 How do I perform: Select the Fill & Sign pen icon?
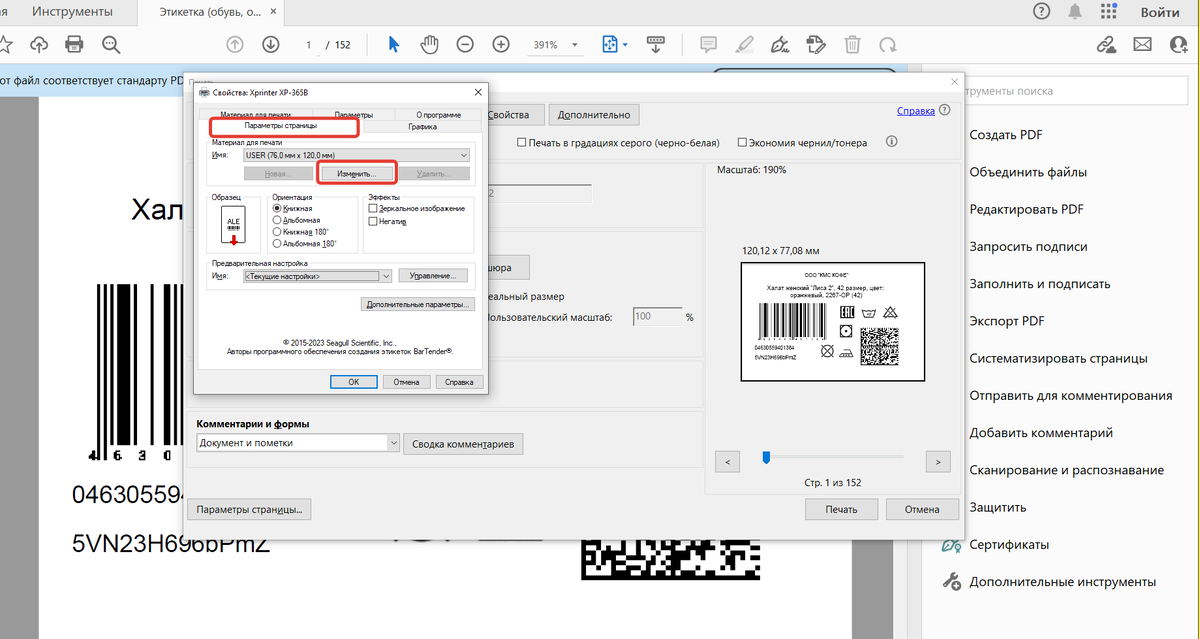click(x=781, y=43)
